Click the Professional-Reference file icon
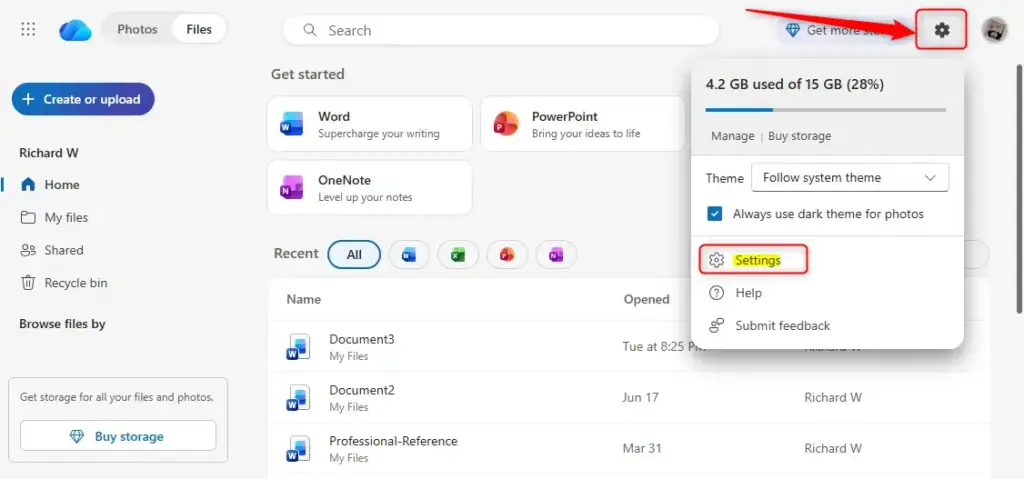 pos(298,448)
